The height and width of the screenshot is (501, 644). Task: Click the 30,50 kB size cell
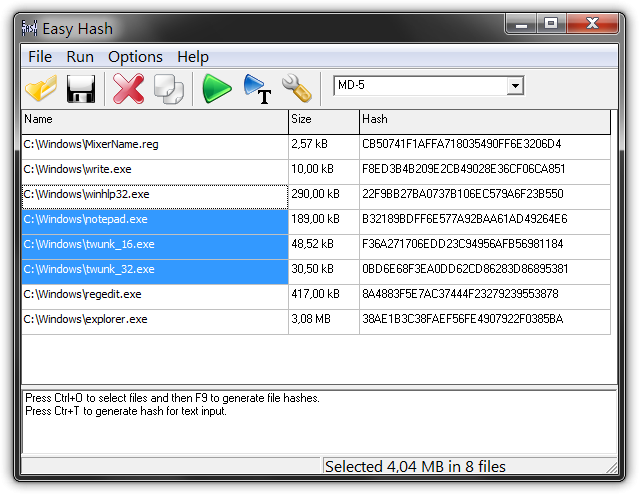coord(324,272)
